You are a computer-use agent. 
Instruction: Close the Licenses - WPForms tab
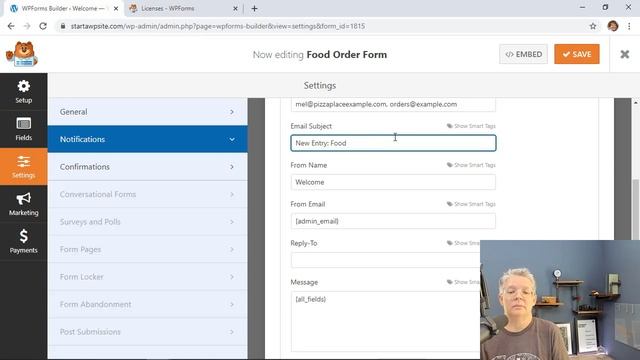click(x=235, y=8)
